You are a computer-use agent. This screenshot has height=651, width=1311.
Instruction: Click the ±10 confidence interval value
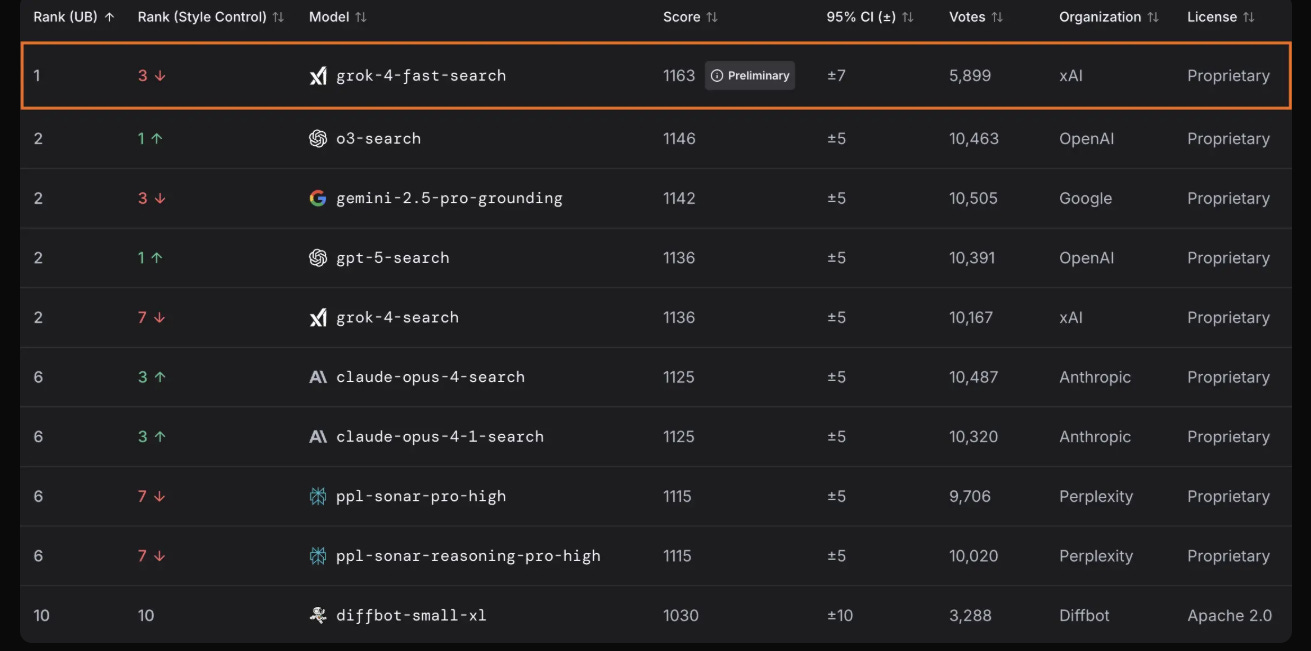[x=840, y=615]
